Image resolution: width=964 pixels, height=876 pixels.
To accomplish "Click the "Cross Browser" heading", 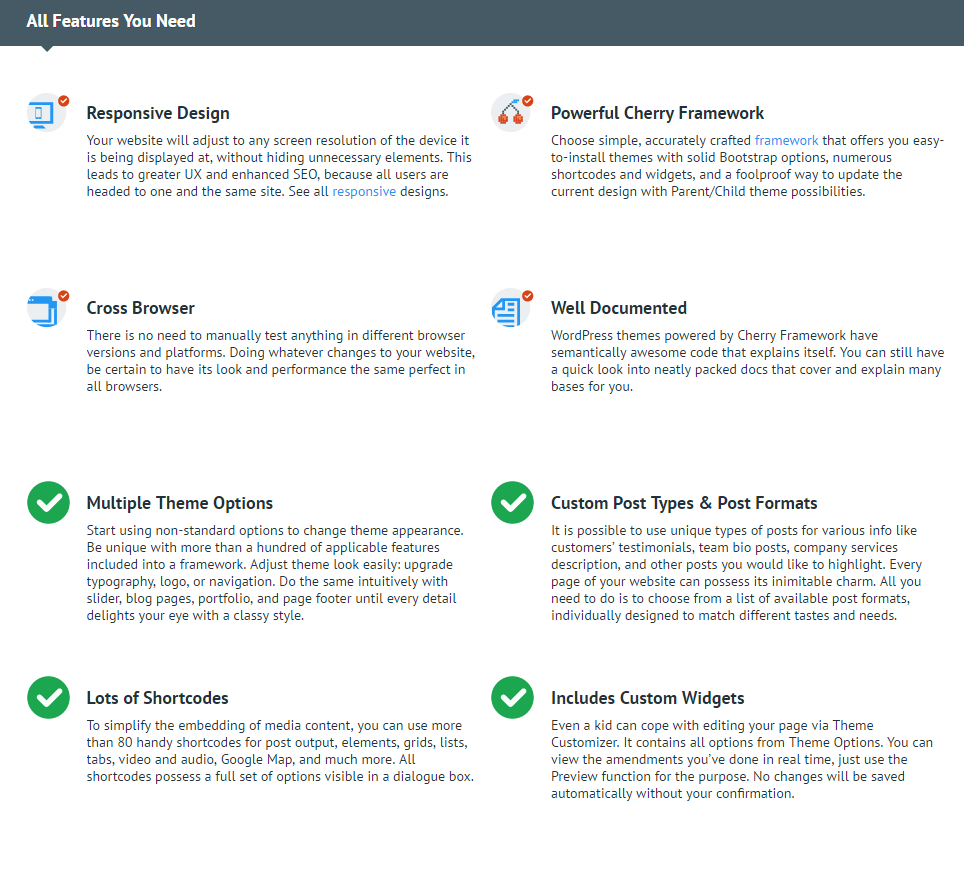I will (x=140, y=308).
